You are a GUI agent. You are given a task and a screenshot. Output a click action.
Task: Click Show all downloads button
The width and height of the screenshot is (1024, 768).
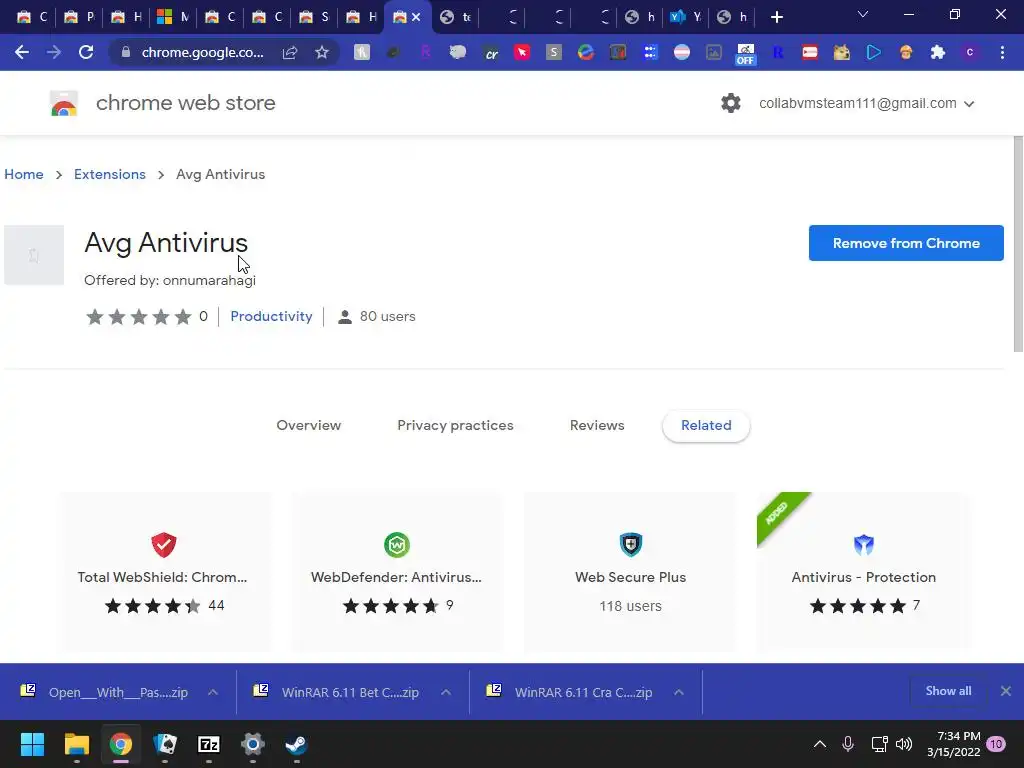click(948, 691)
